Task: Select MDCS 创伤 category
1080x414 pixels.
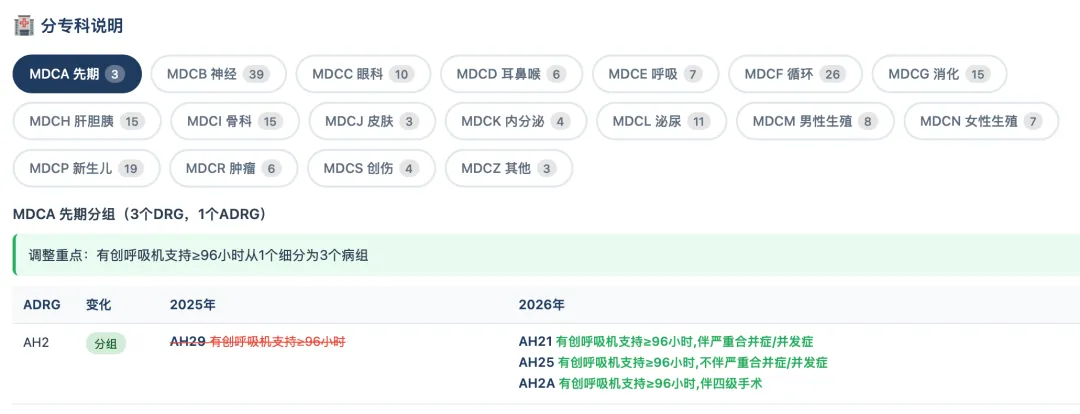Action: click(x=371, y=168)
